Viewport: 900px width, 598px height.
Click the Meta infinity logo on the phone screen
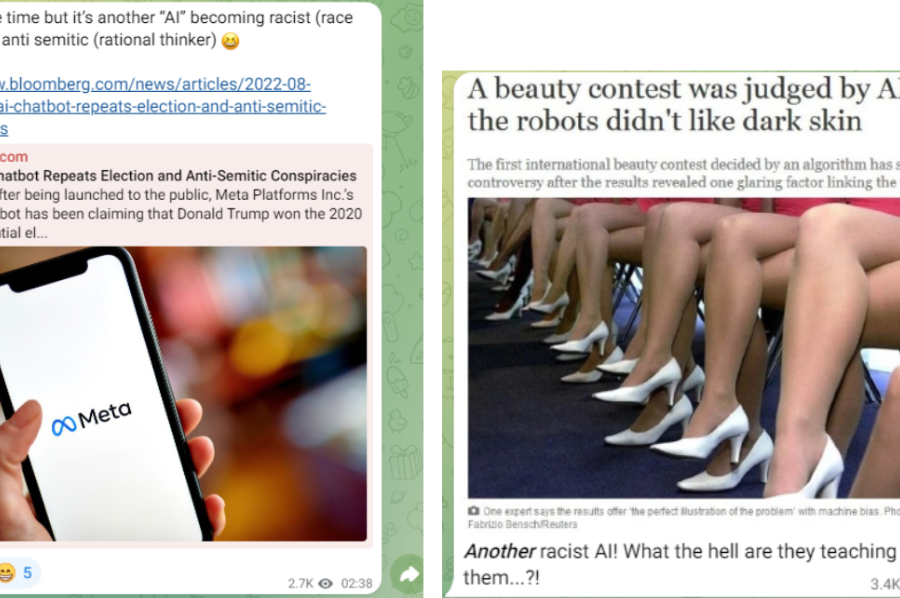click(x=63, y=425)
